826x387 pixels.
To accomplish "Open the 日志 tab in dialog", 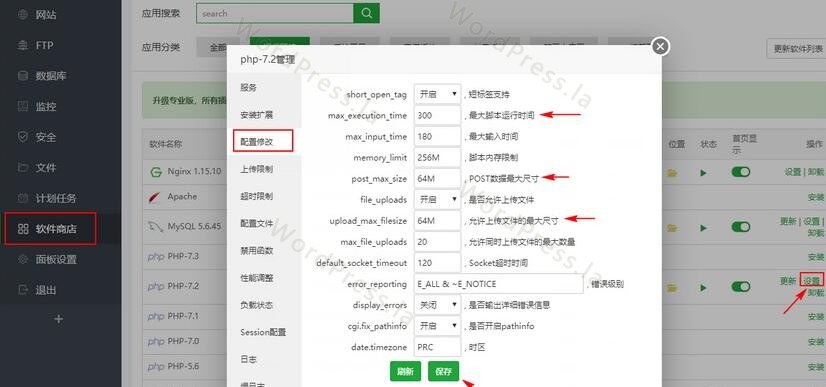I will pos(249,359).
